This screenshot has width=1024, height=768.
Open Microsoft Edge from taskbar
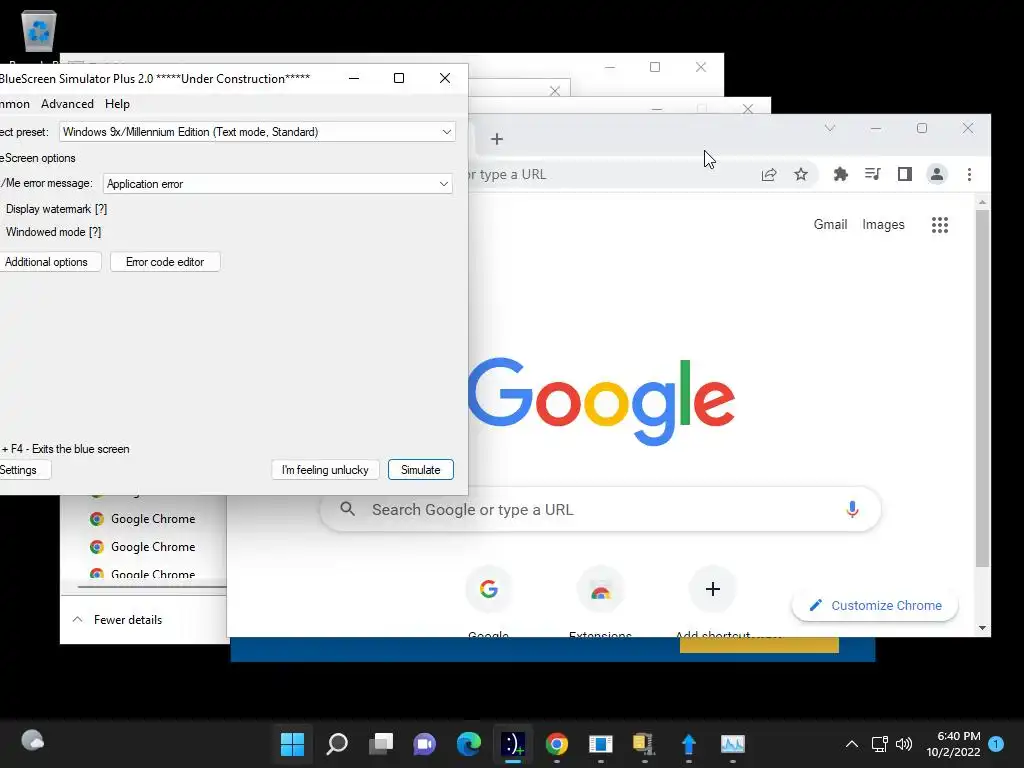468,744
